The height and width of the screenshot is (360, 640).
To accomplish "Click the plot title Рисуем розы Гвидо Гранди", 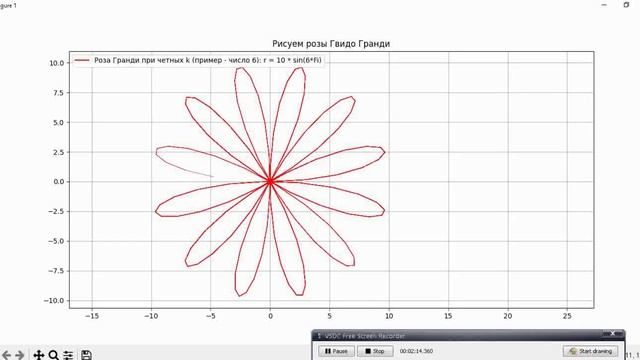I will 331,44.
